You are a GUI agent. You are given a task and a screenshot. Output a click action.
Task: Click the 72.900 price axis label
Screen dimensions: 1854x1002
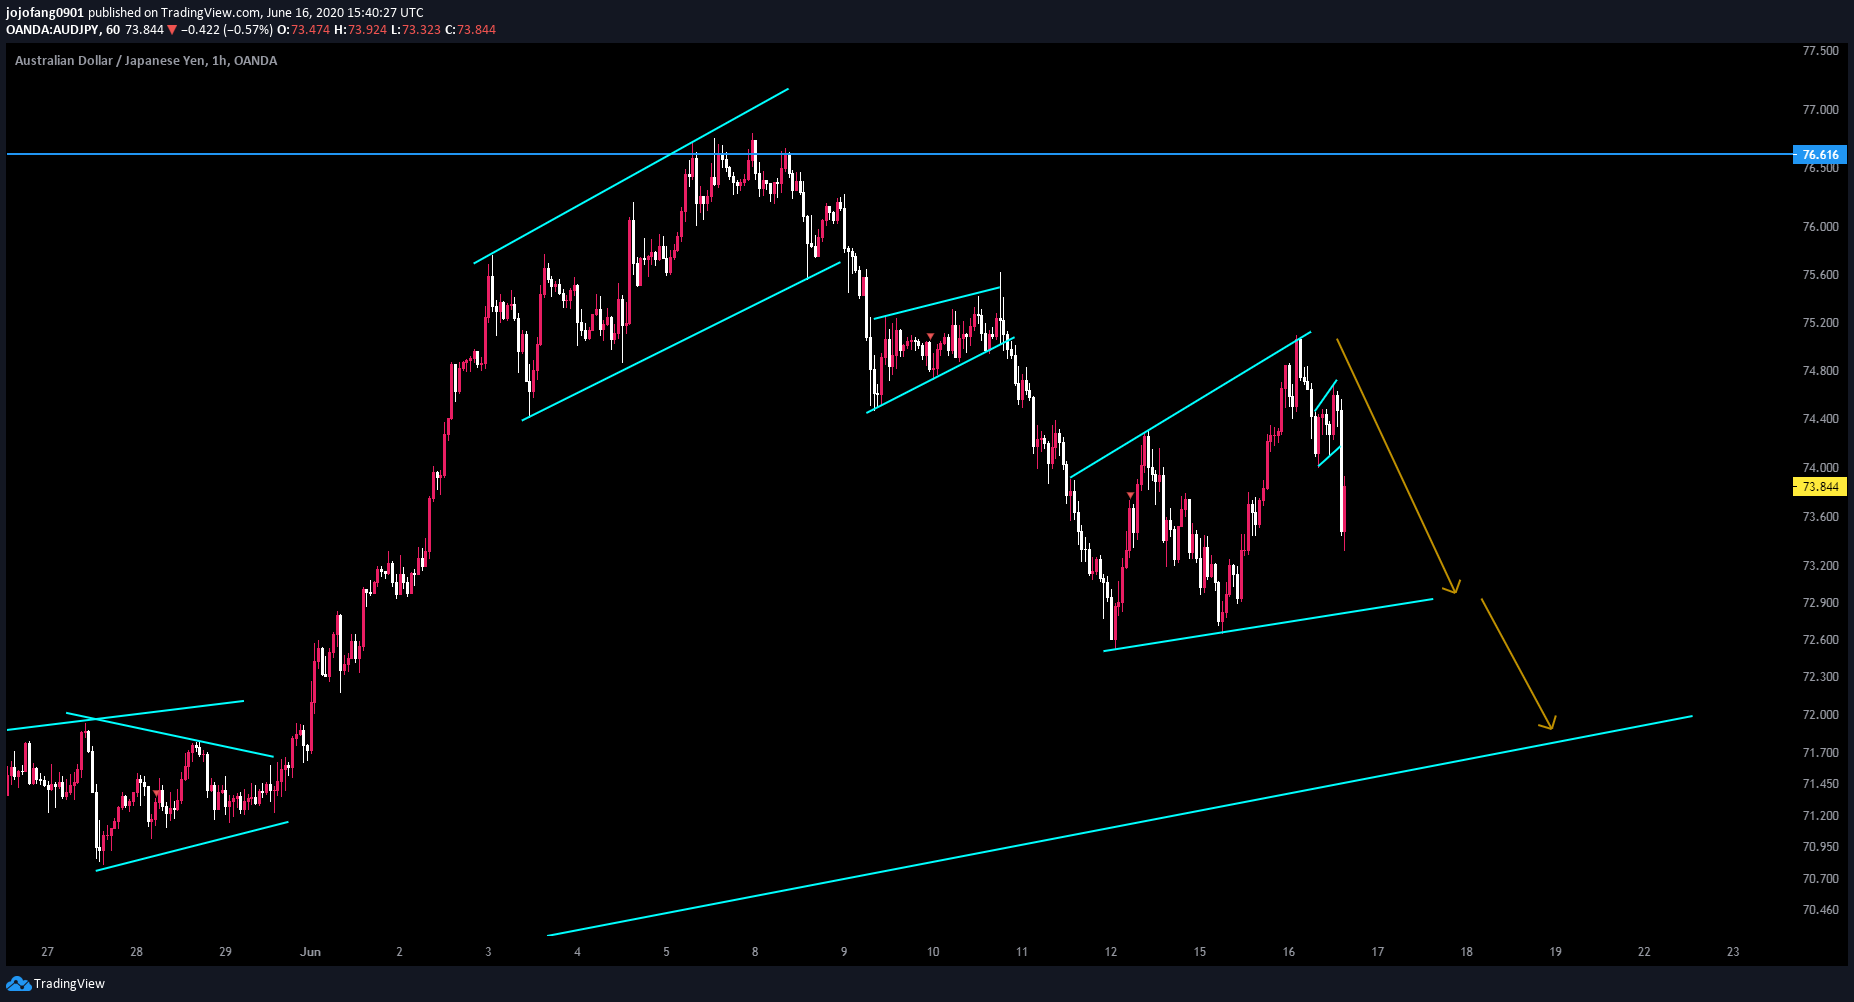point(1820,603)
